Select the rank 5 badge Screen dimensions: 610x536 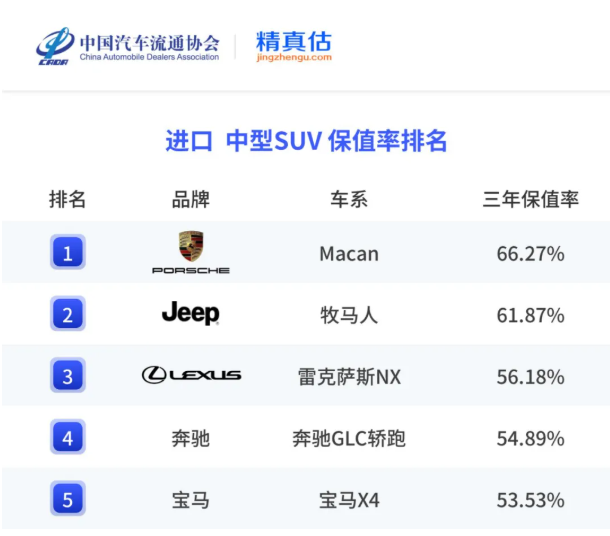[x=68, y=499]
